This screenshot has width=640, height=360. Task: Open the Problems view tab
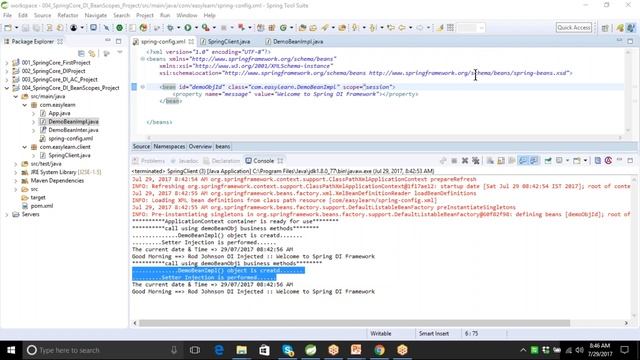point(149,161)
